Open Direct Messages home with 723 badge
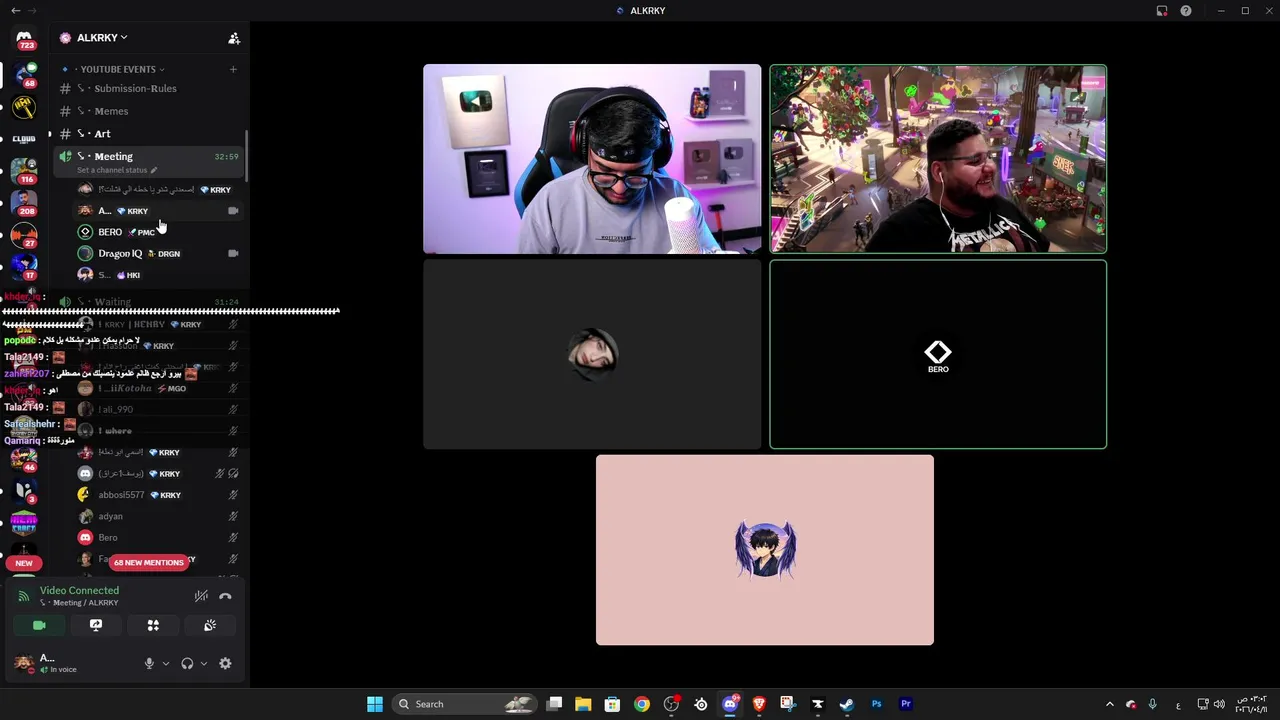The width and height of the screenshot is (1280, 720). click(24, 39)
